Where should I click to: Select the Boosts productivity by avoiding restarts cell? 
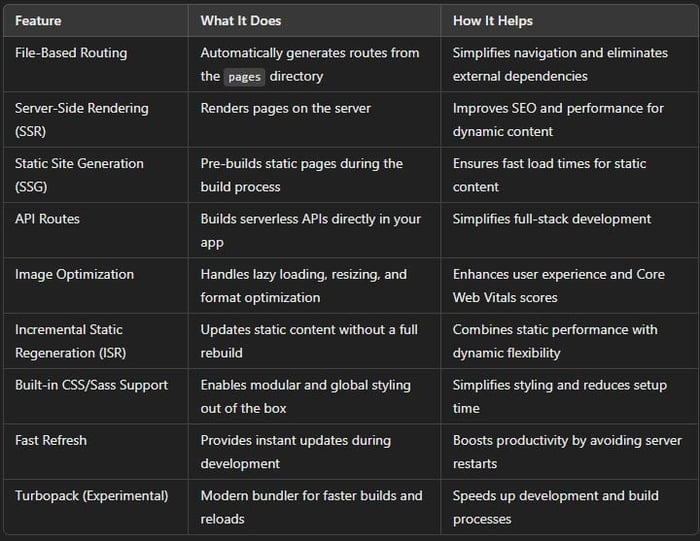point(569,452)
